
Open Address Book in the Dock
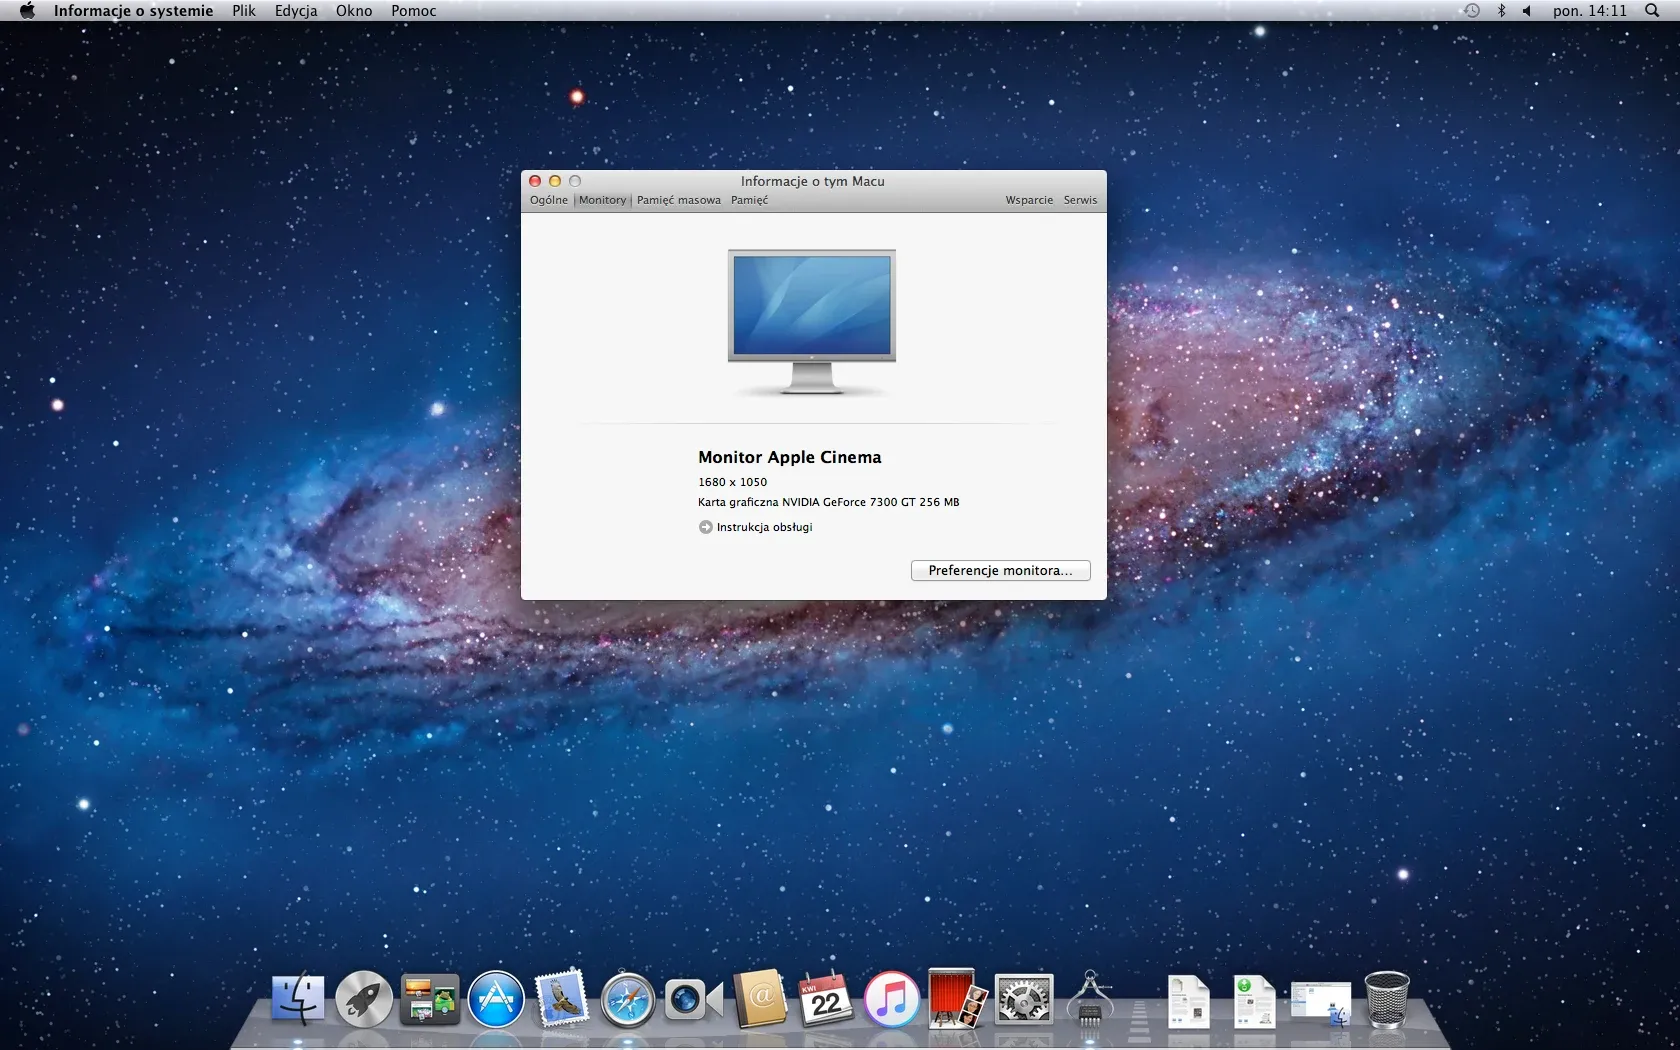[760, 999]
